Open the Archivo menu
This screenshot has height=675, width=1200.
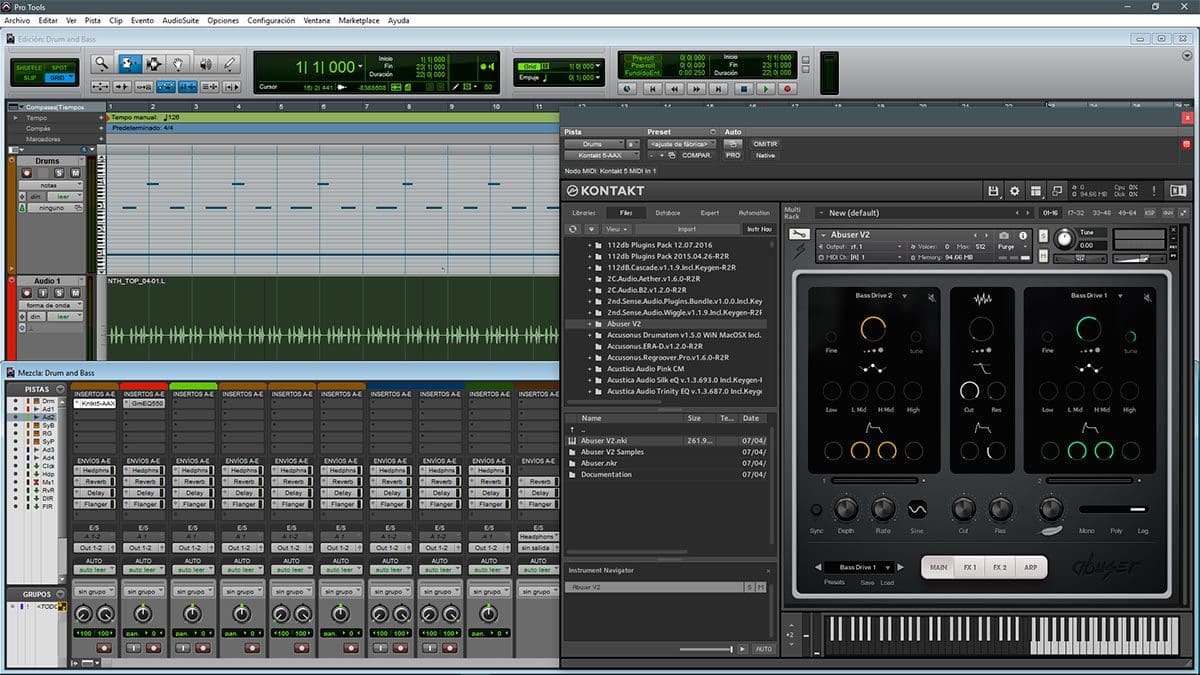tap(17, 20)
